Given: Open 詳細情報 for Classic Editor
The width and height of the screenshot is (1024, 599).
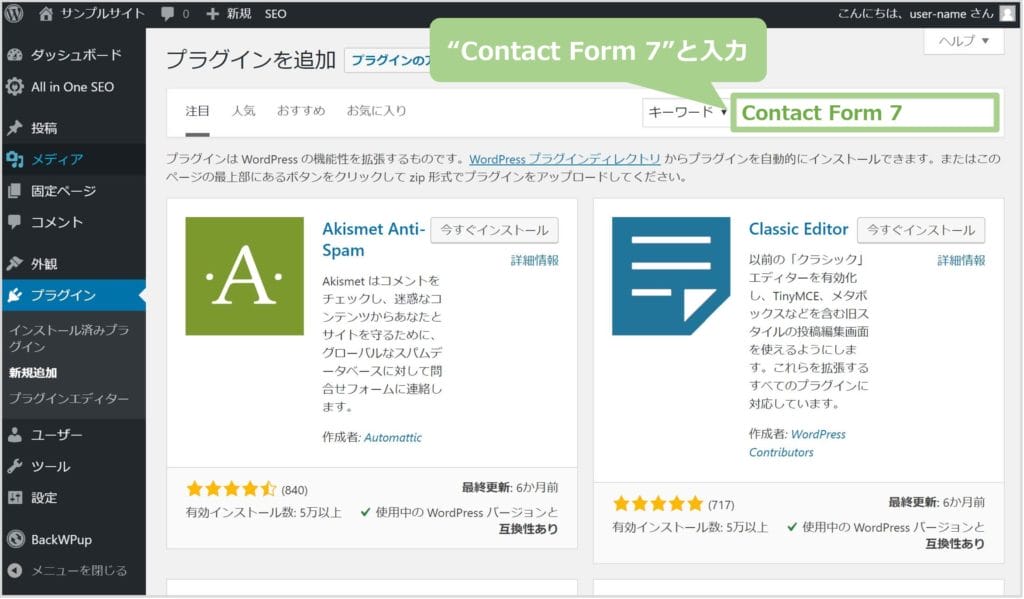Looking at the screenshot, I should (961, 260).
